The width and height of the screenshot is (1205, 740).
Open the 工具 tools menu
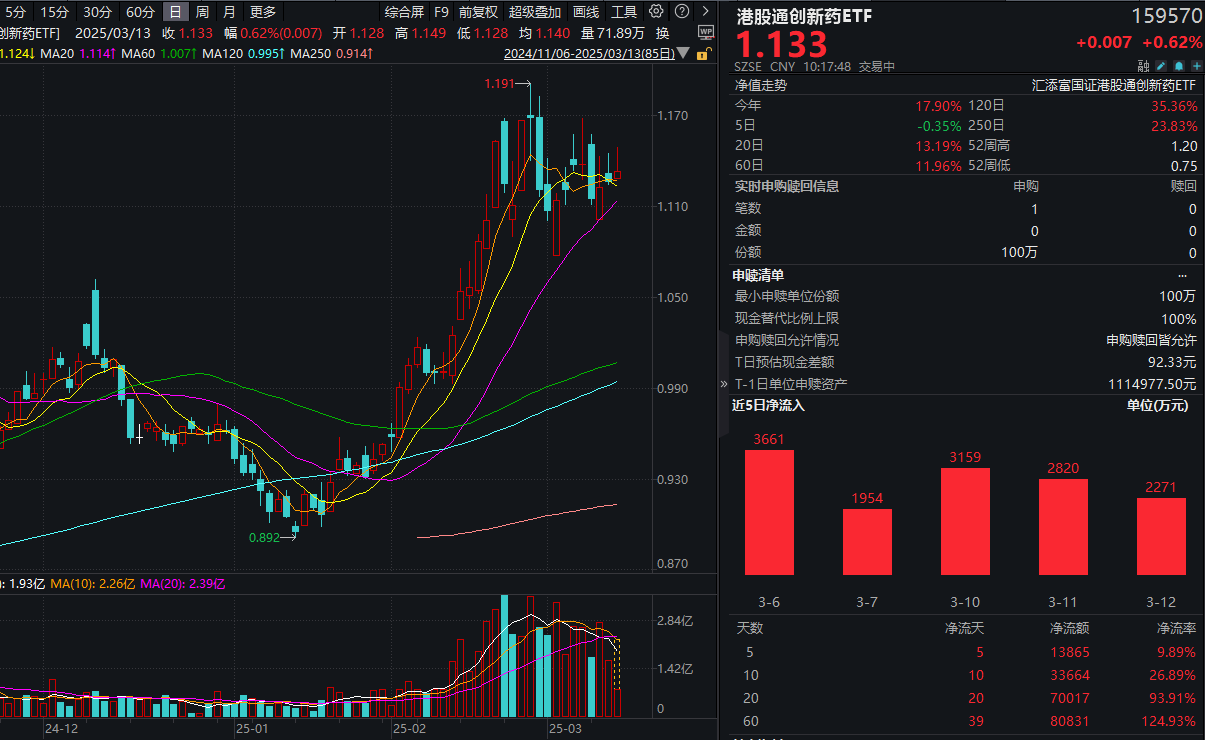624,12
